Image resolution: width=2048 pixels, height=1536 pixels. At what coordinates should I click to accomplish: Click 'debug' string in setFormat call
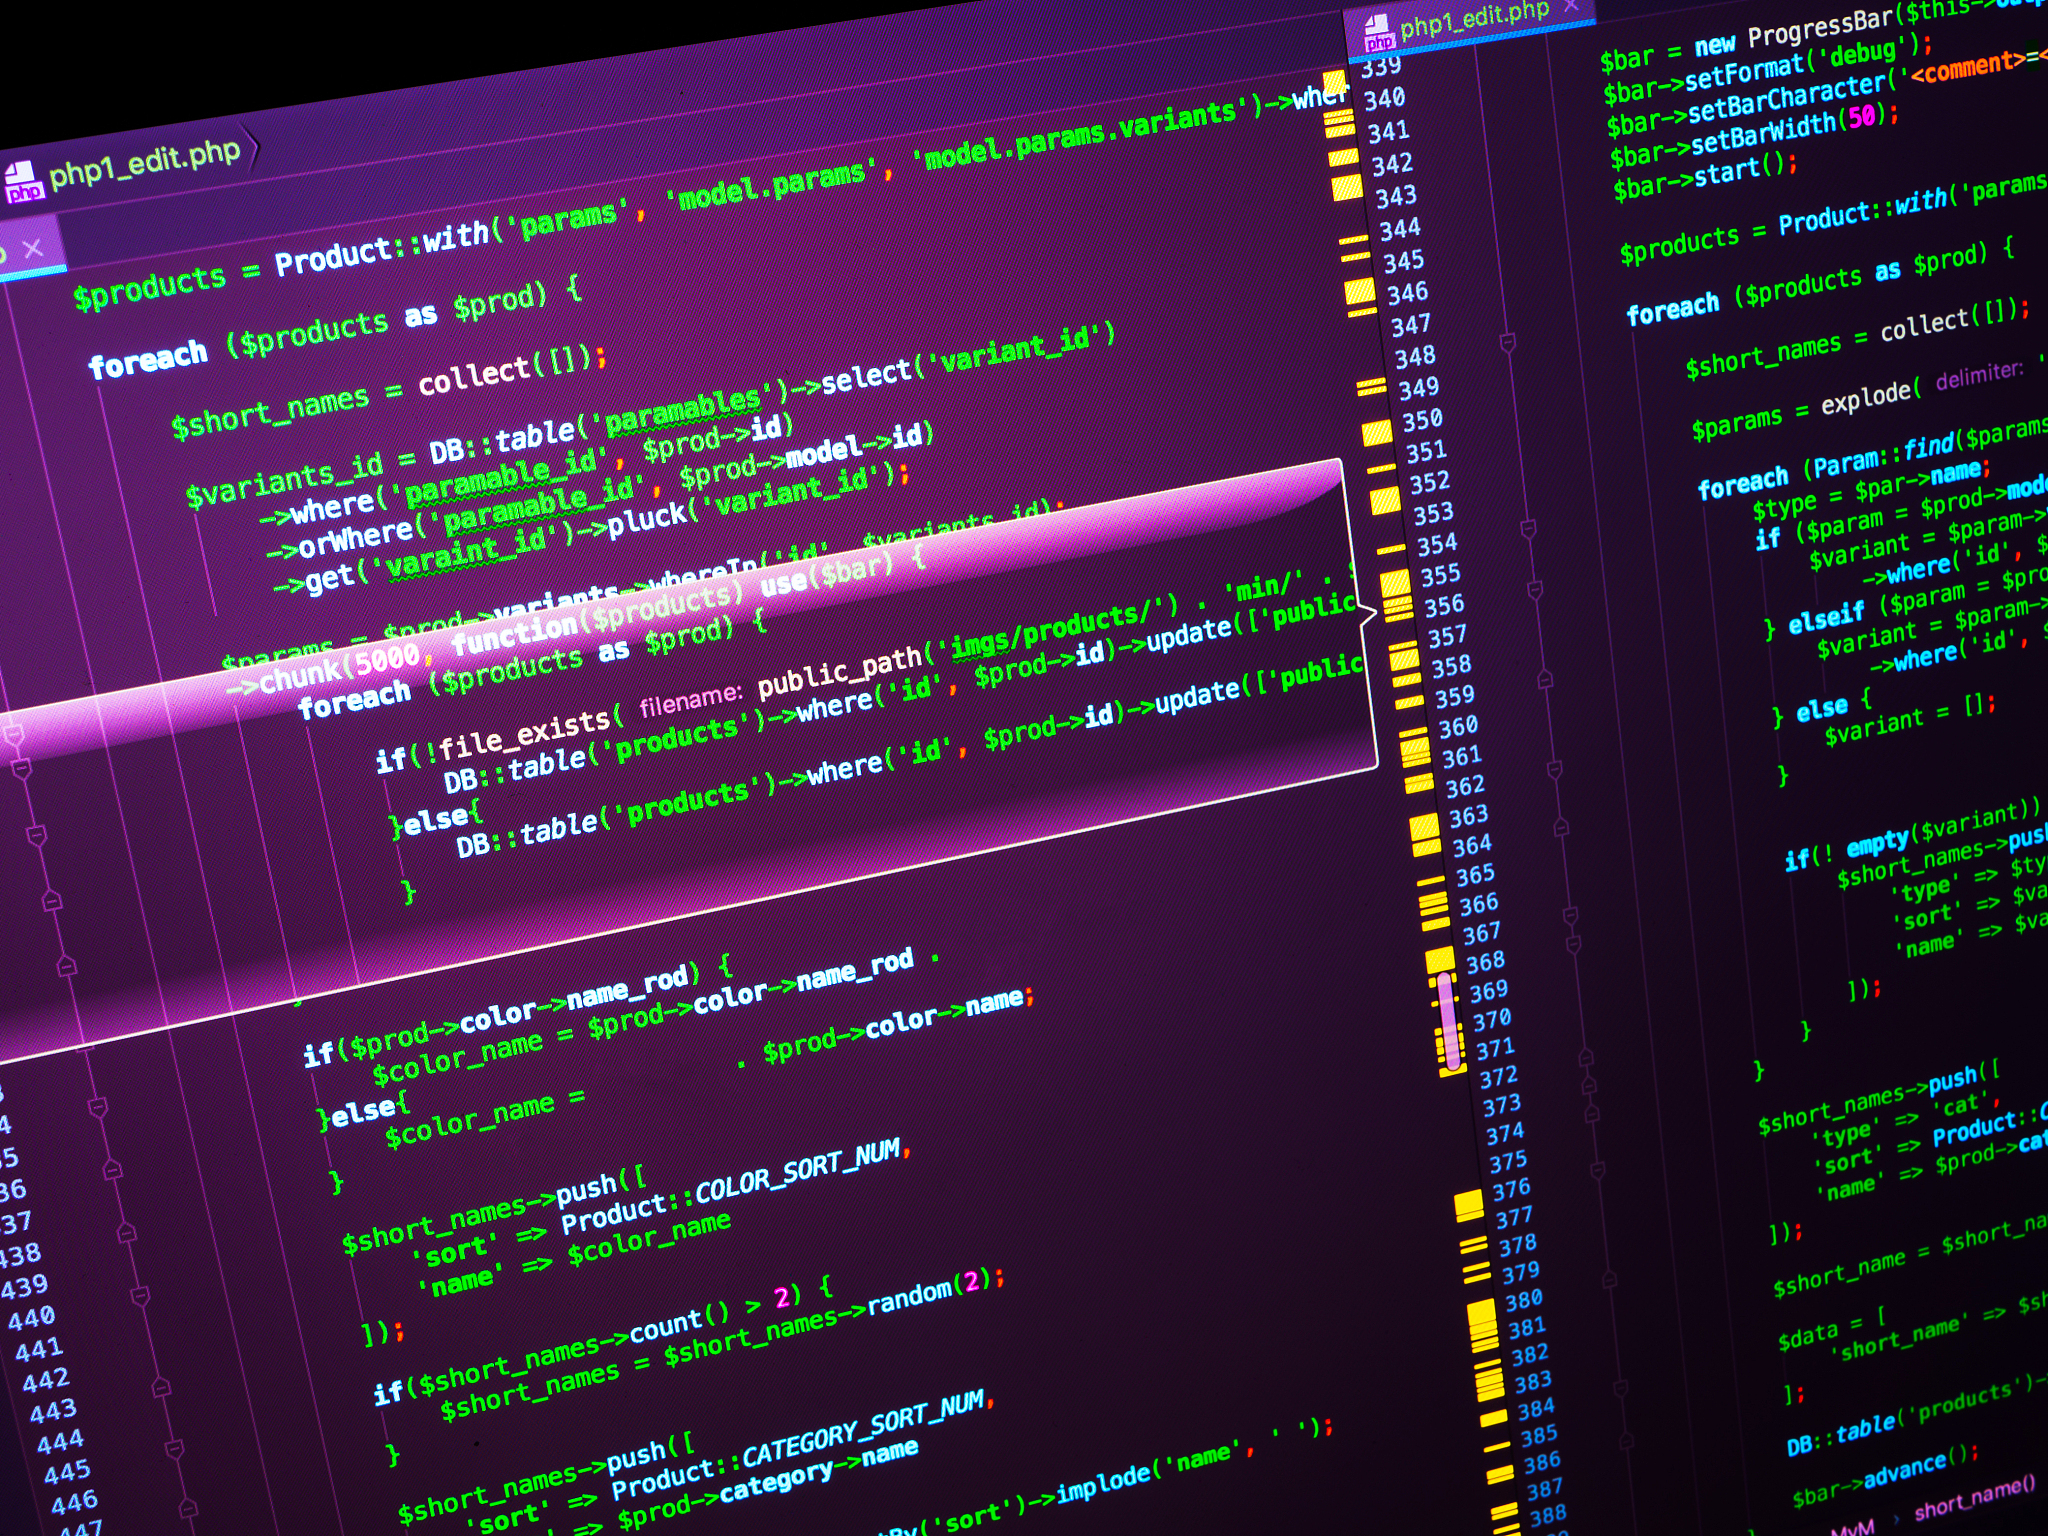coord(1862,53)
